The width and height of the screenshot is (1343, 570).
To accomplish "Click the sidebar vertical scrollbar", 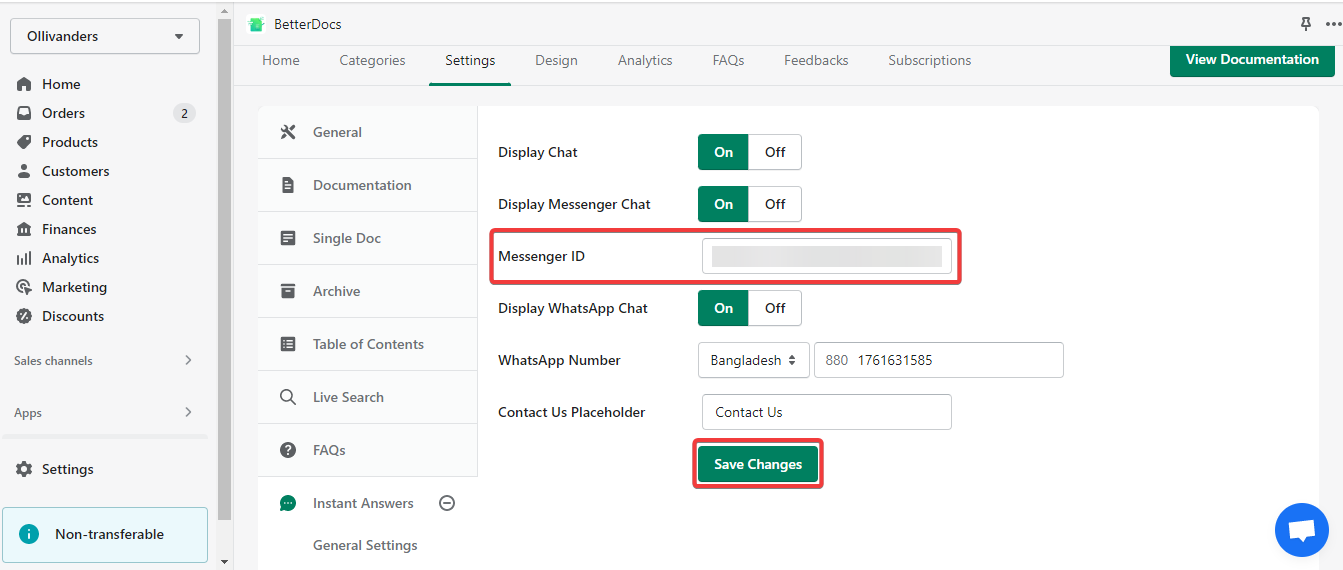I will (224, 270).
